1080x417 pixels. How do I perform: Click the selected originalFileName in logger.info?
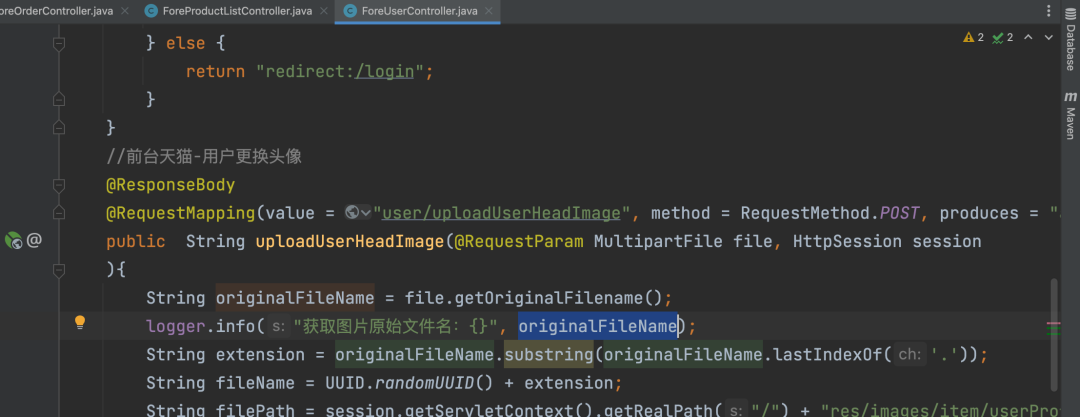tap(597, 326)
